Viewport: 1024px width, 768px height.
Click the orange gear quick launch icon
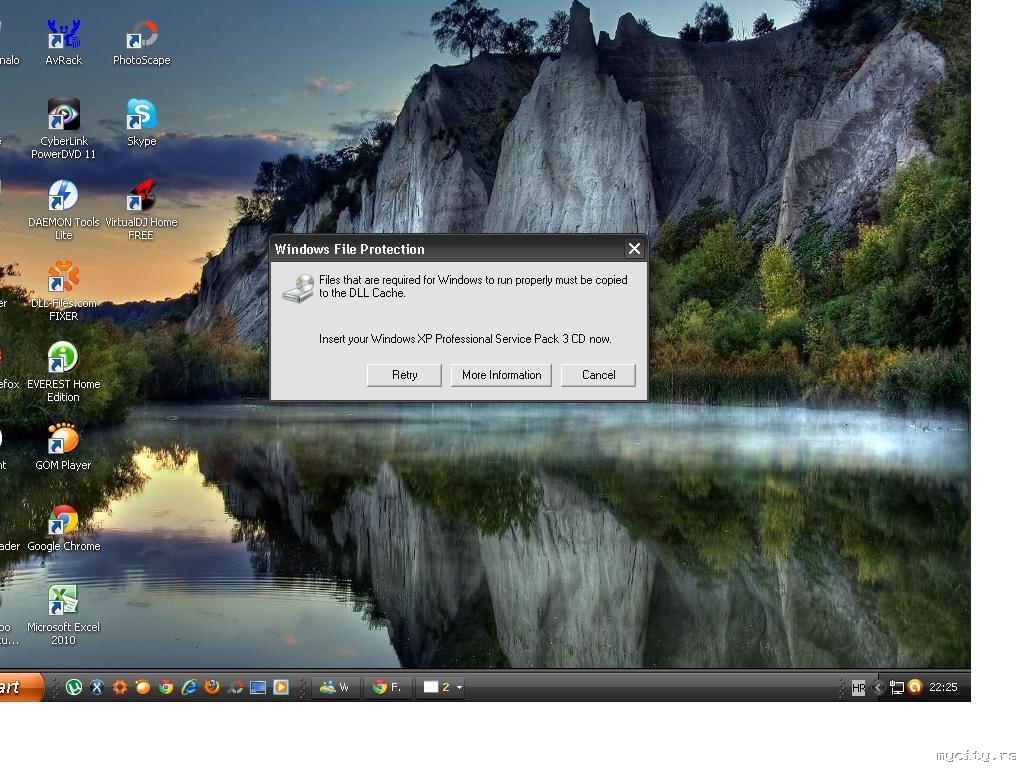point(120,687)
